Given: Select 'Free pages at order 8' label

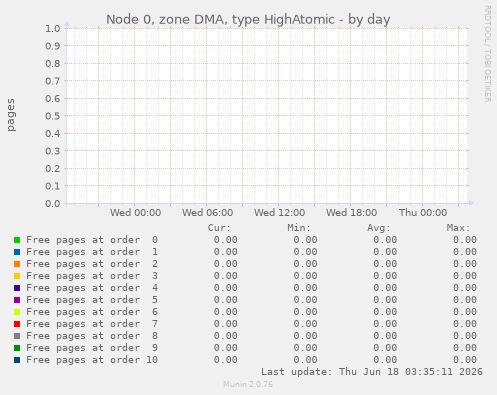Looking at the screenshot, I should [92, 336].
